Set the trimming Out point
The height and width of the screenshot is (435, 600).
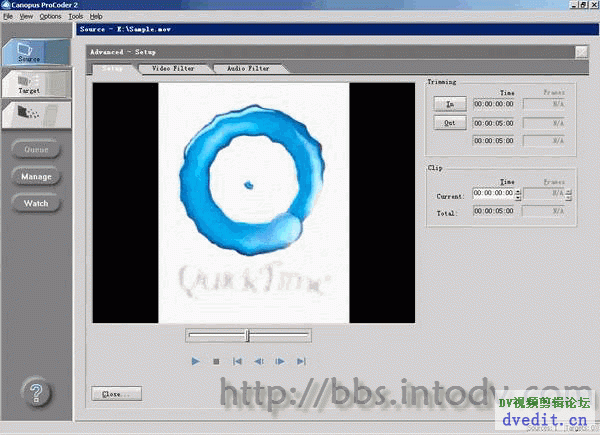pyautogui.click(x=450, y=123)
